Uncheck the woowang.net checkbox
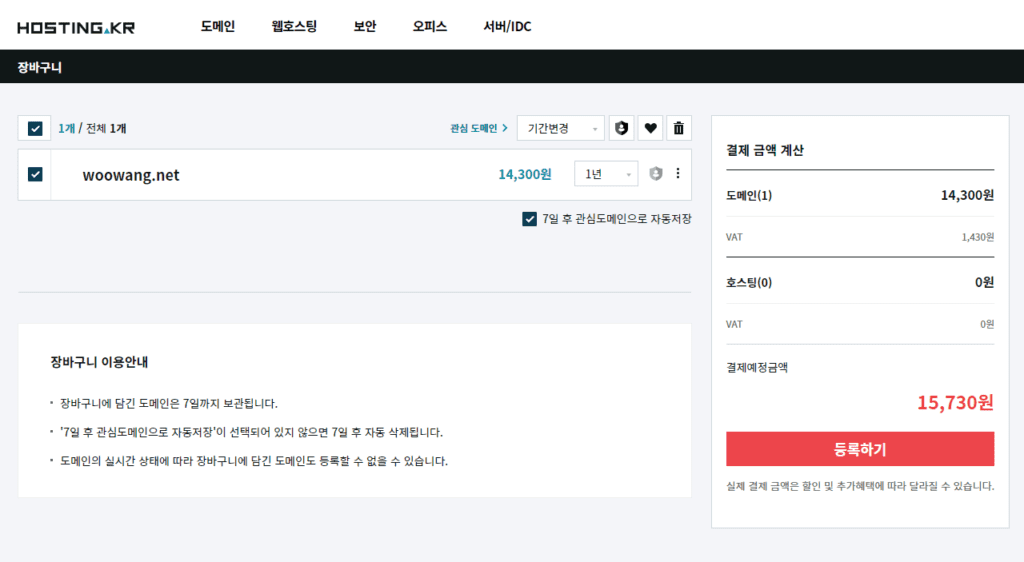Screen dimensions: 1024x562 35,174
